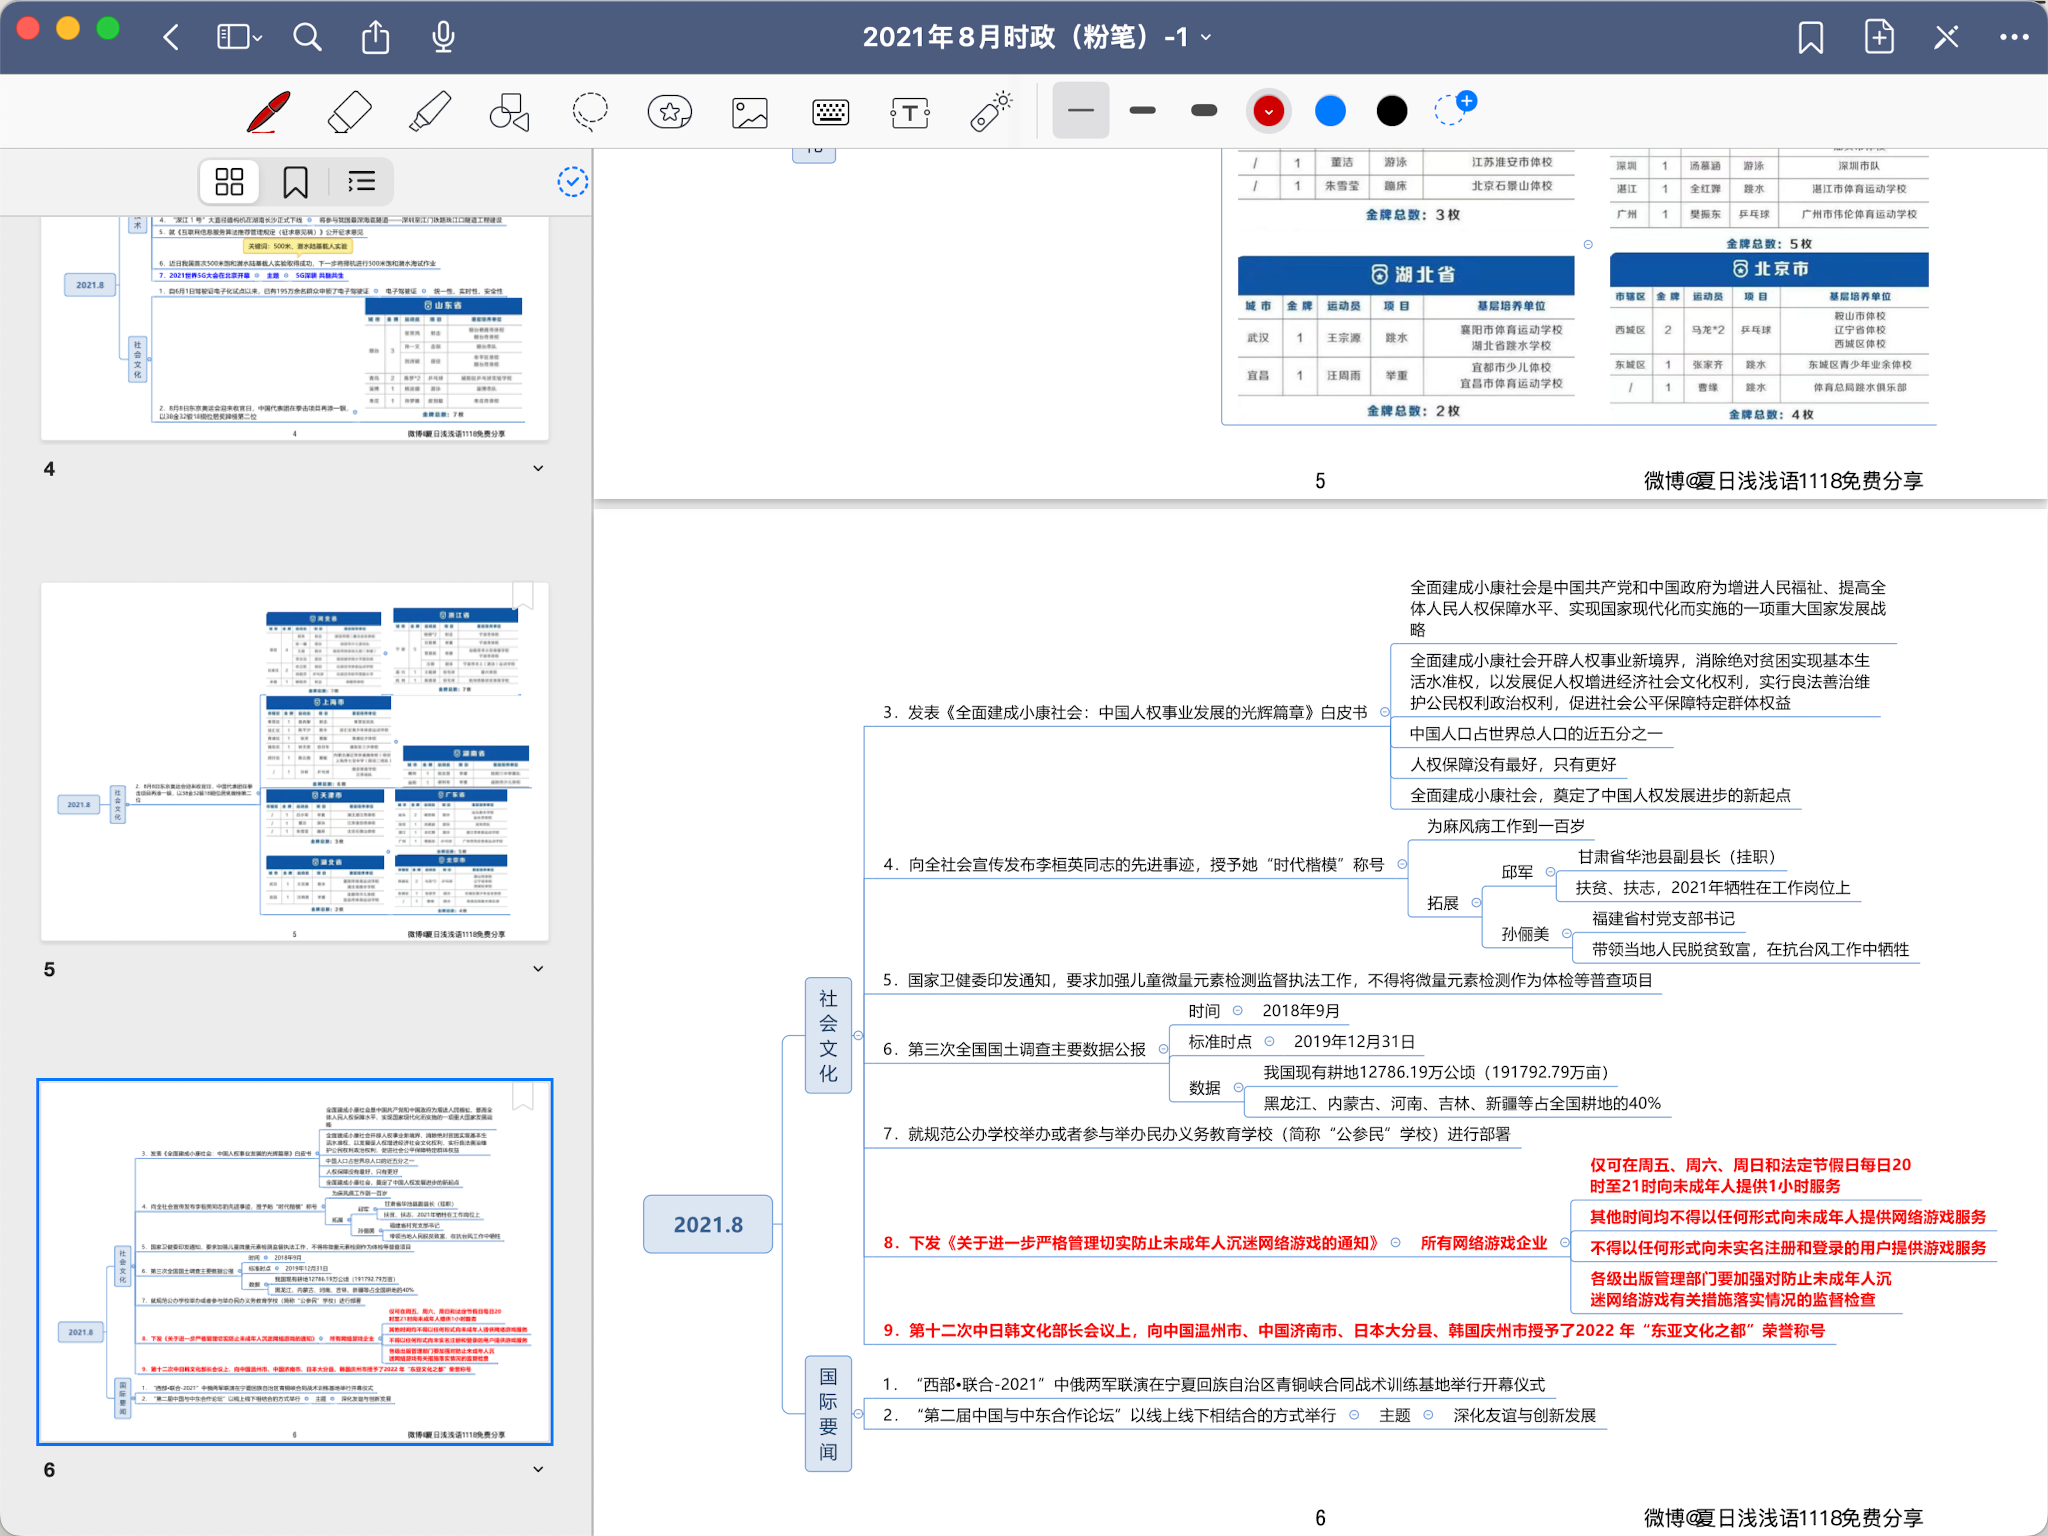Switch sidebar to thumbnails grid tab
Viewport: 2048px width, 1536px height.
(230, 182)
